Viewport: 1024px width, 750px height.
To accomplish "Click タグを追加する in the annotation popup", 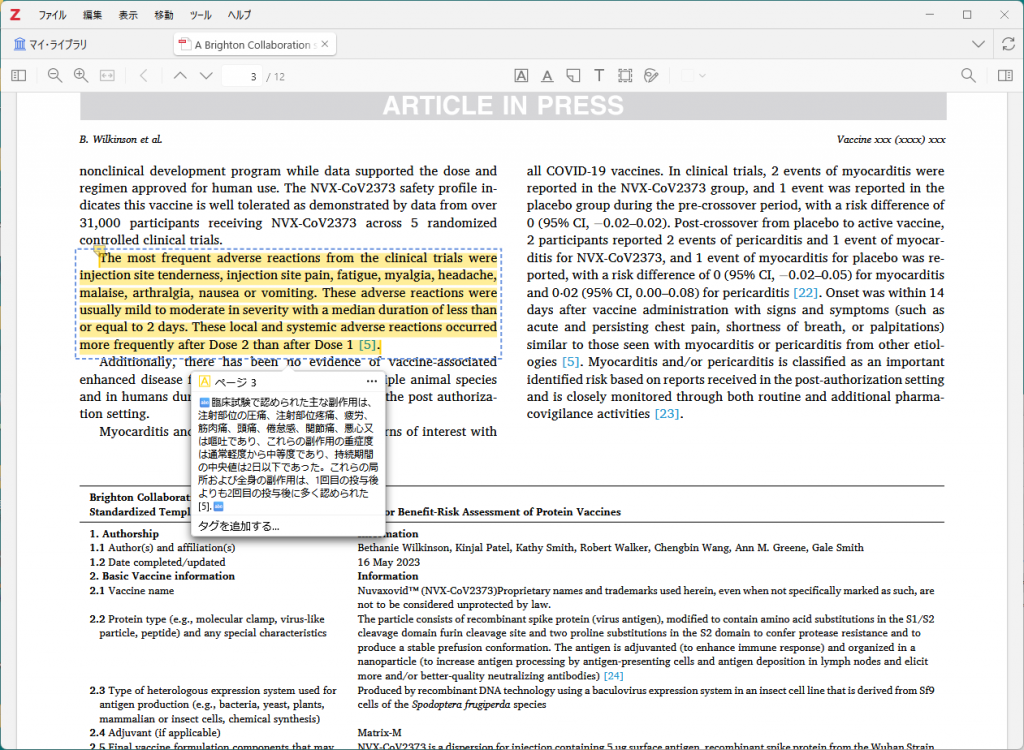I will click(x=238, y=526).
